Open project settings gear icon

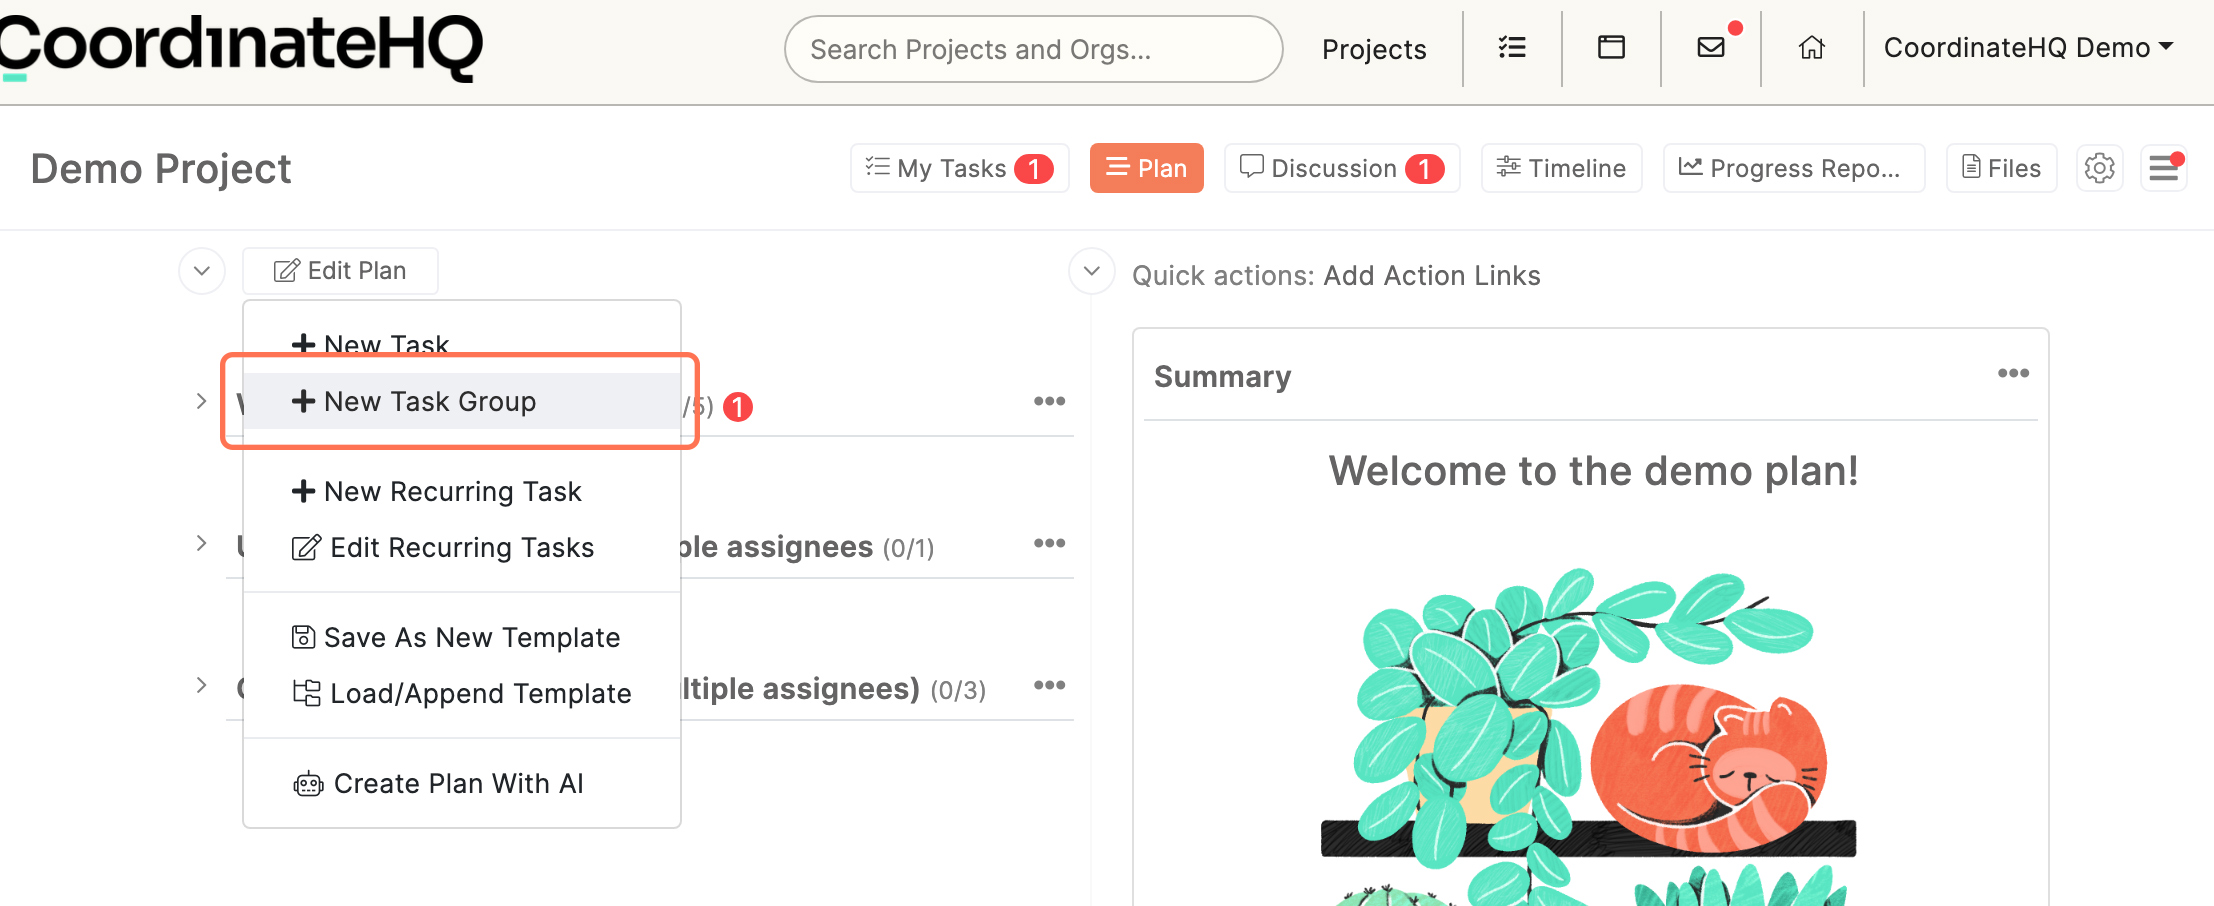[x=2100, y=168]
